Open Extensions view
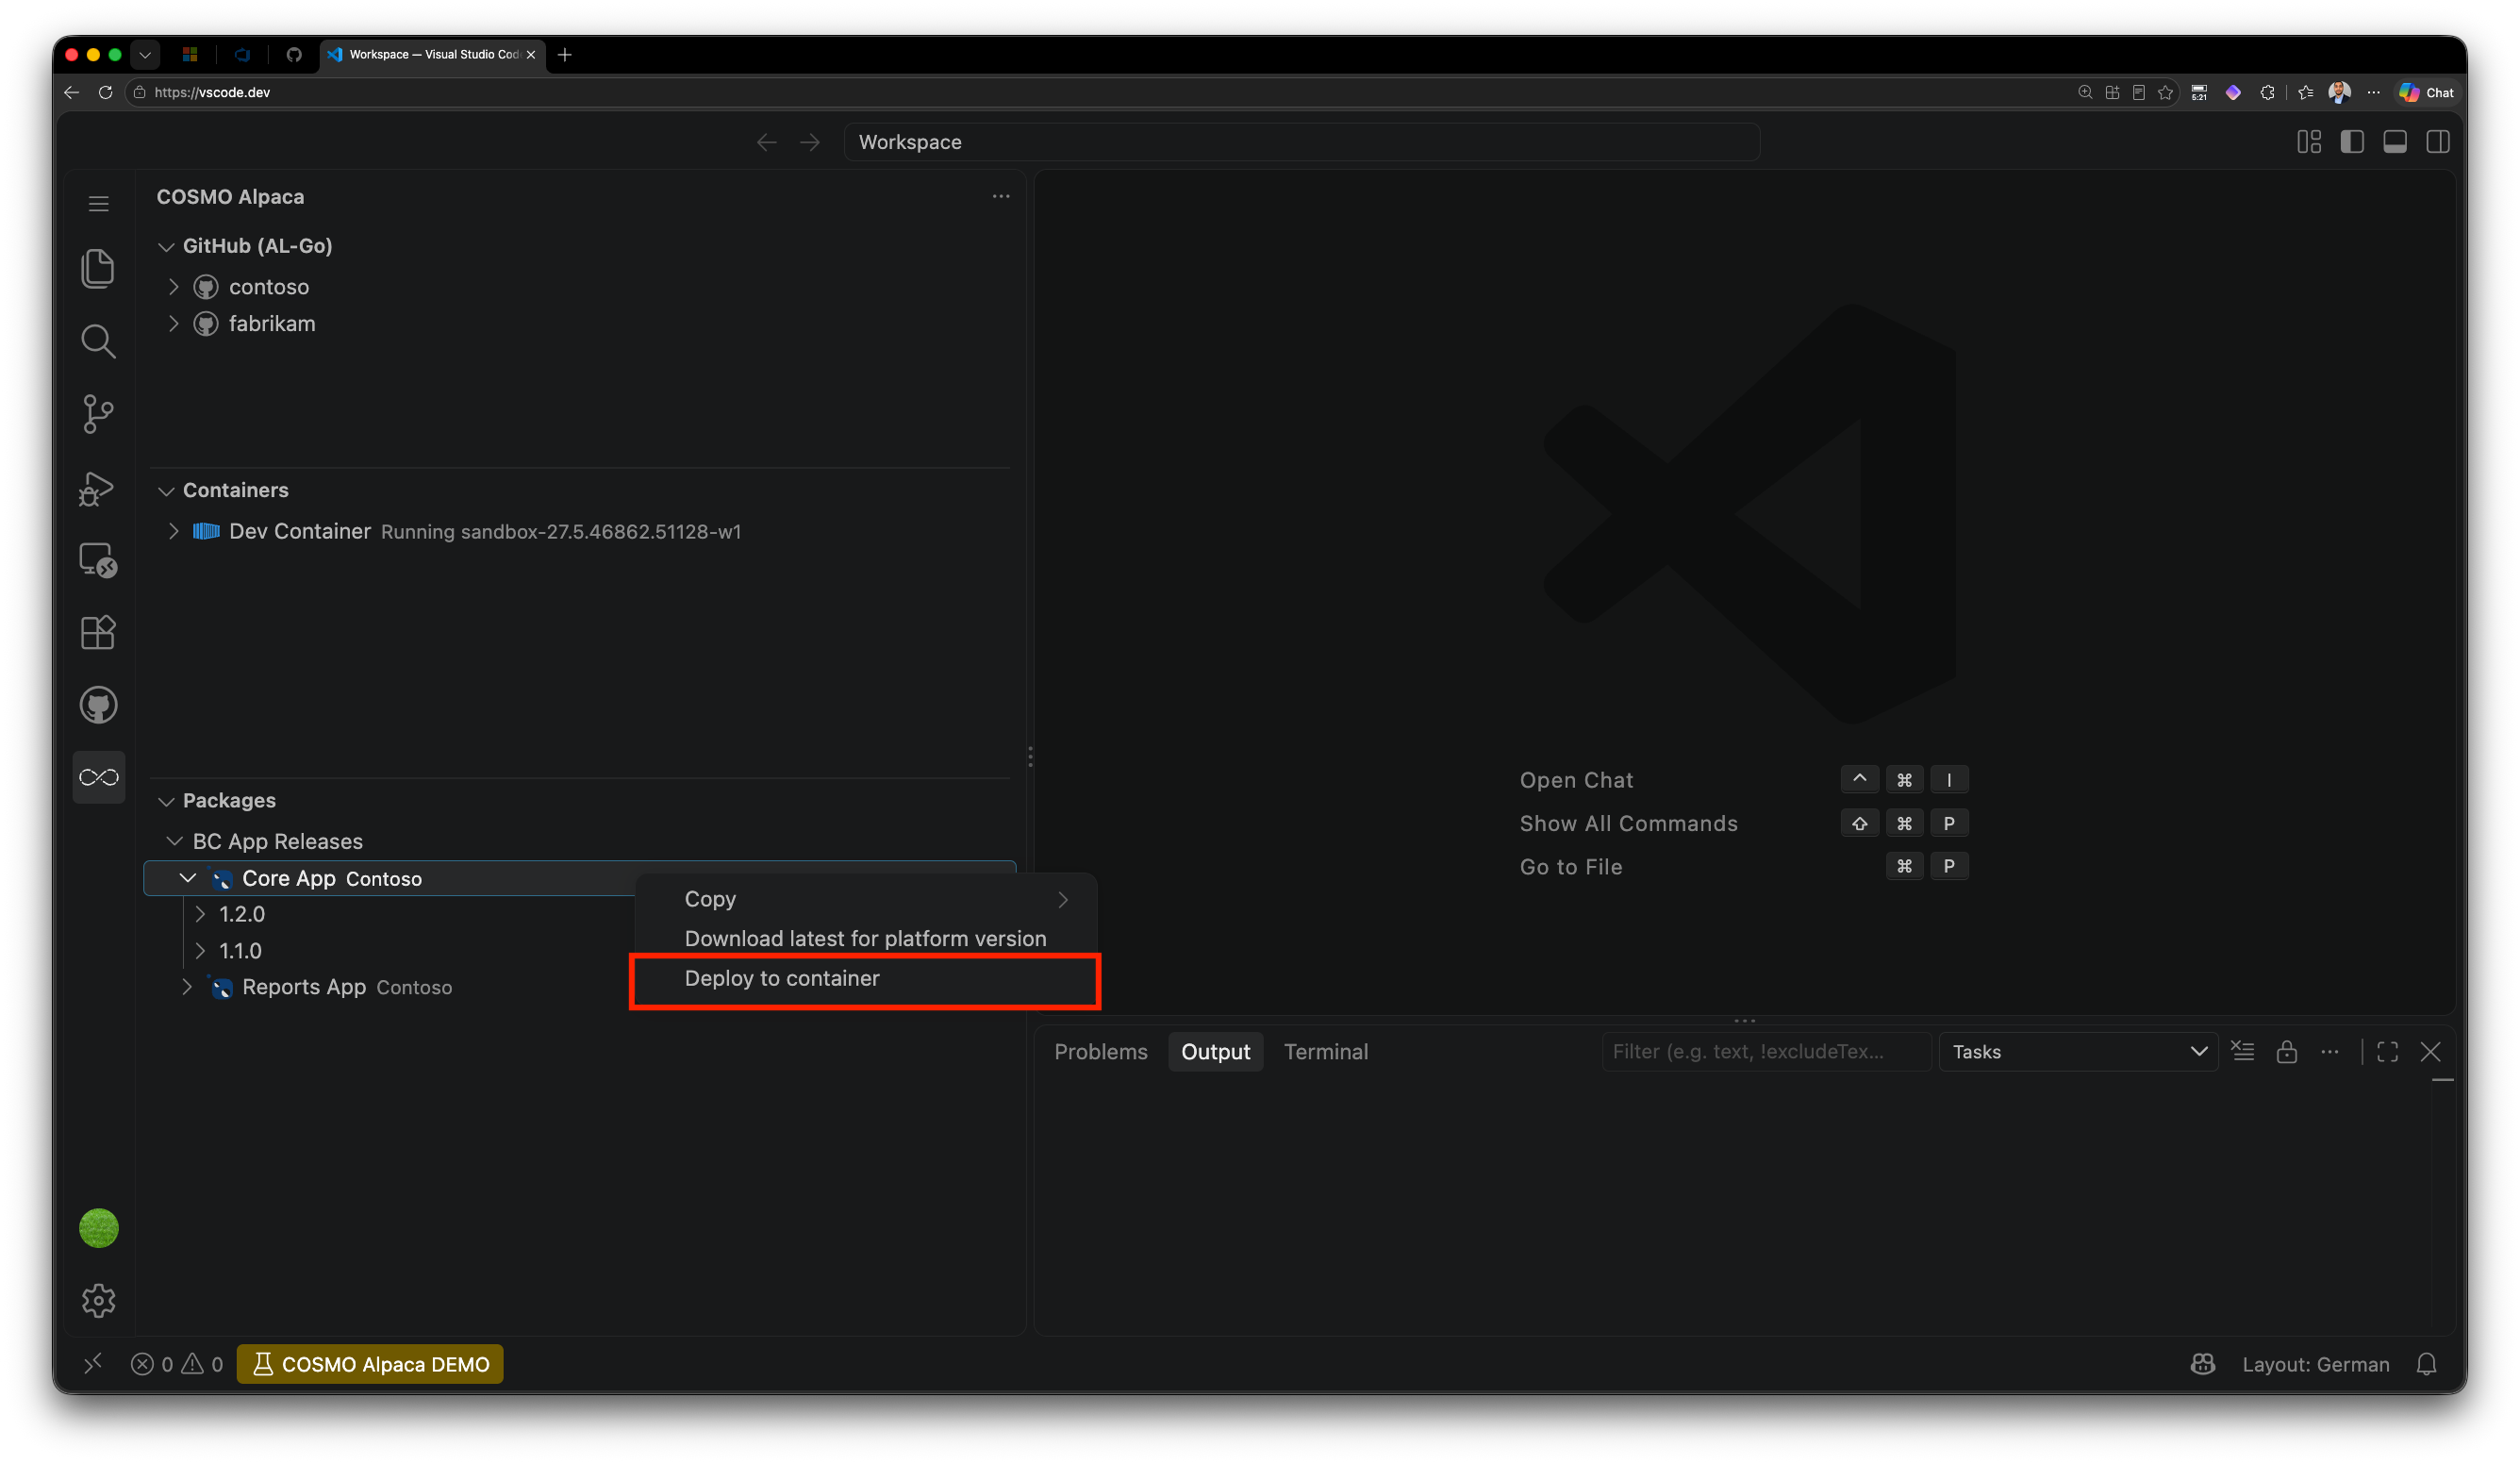Screen dimensions: 2520x1464 98,632
